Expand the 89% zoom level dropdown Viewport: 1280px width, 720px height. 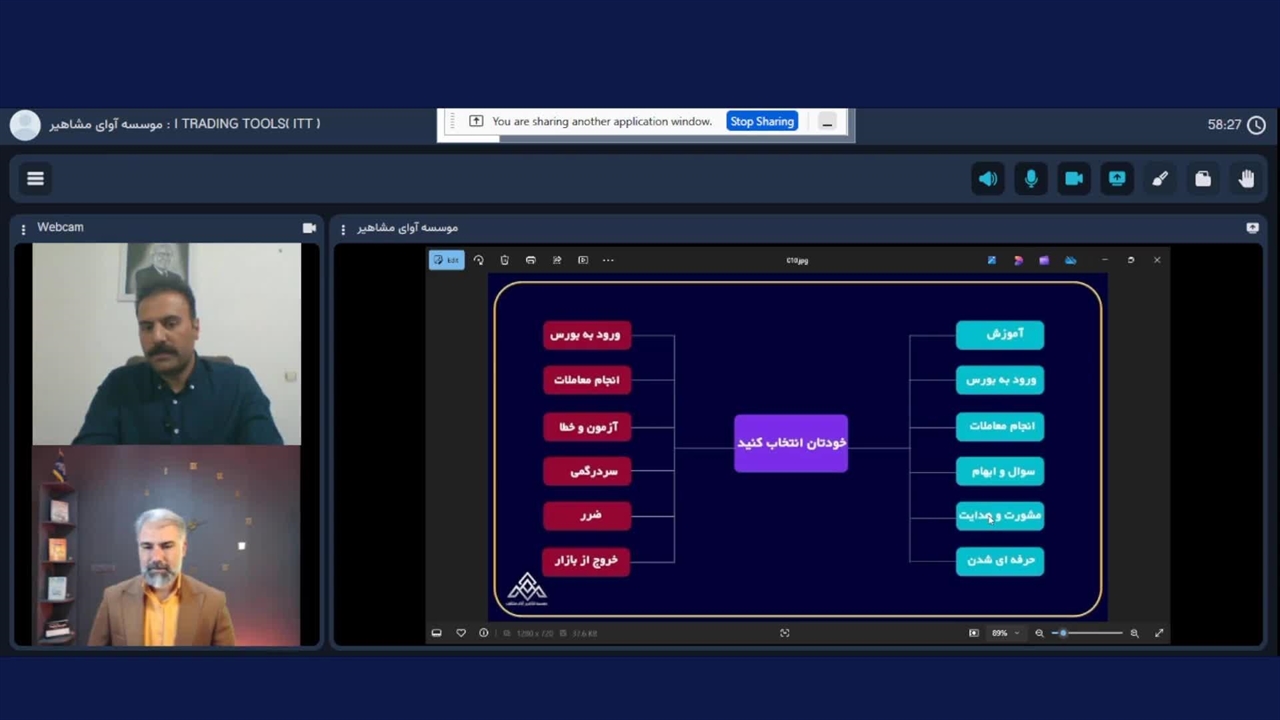(x=1004, y=633)
